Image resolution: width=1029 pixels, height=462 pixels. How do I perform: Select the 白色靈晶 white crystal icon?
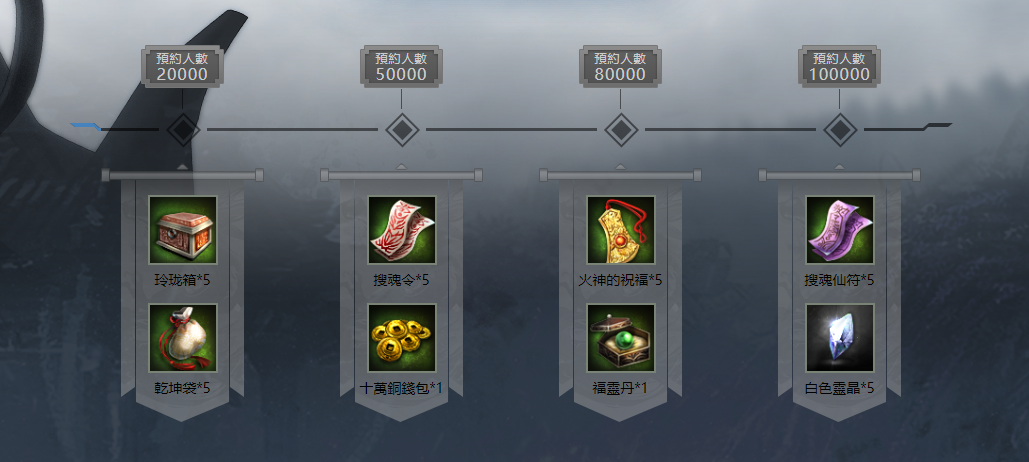click(839, 337)
